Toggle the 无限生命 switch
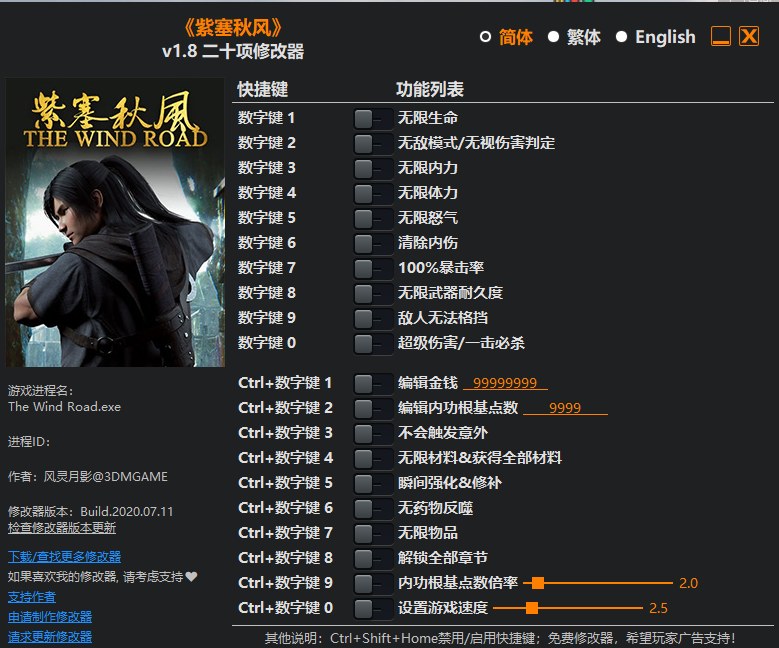Viewport: 779px width, 648px height. tap(372, 118)
